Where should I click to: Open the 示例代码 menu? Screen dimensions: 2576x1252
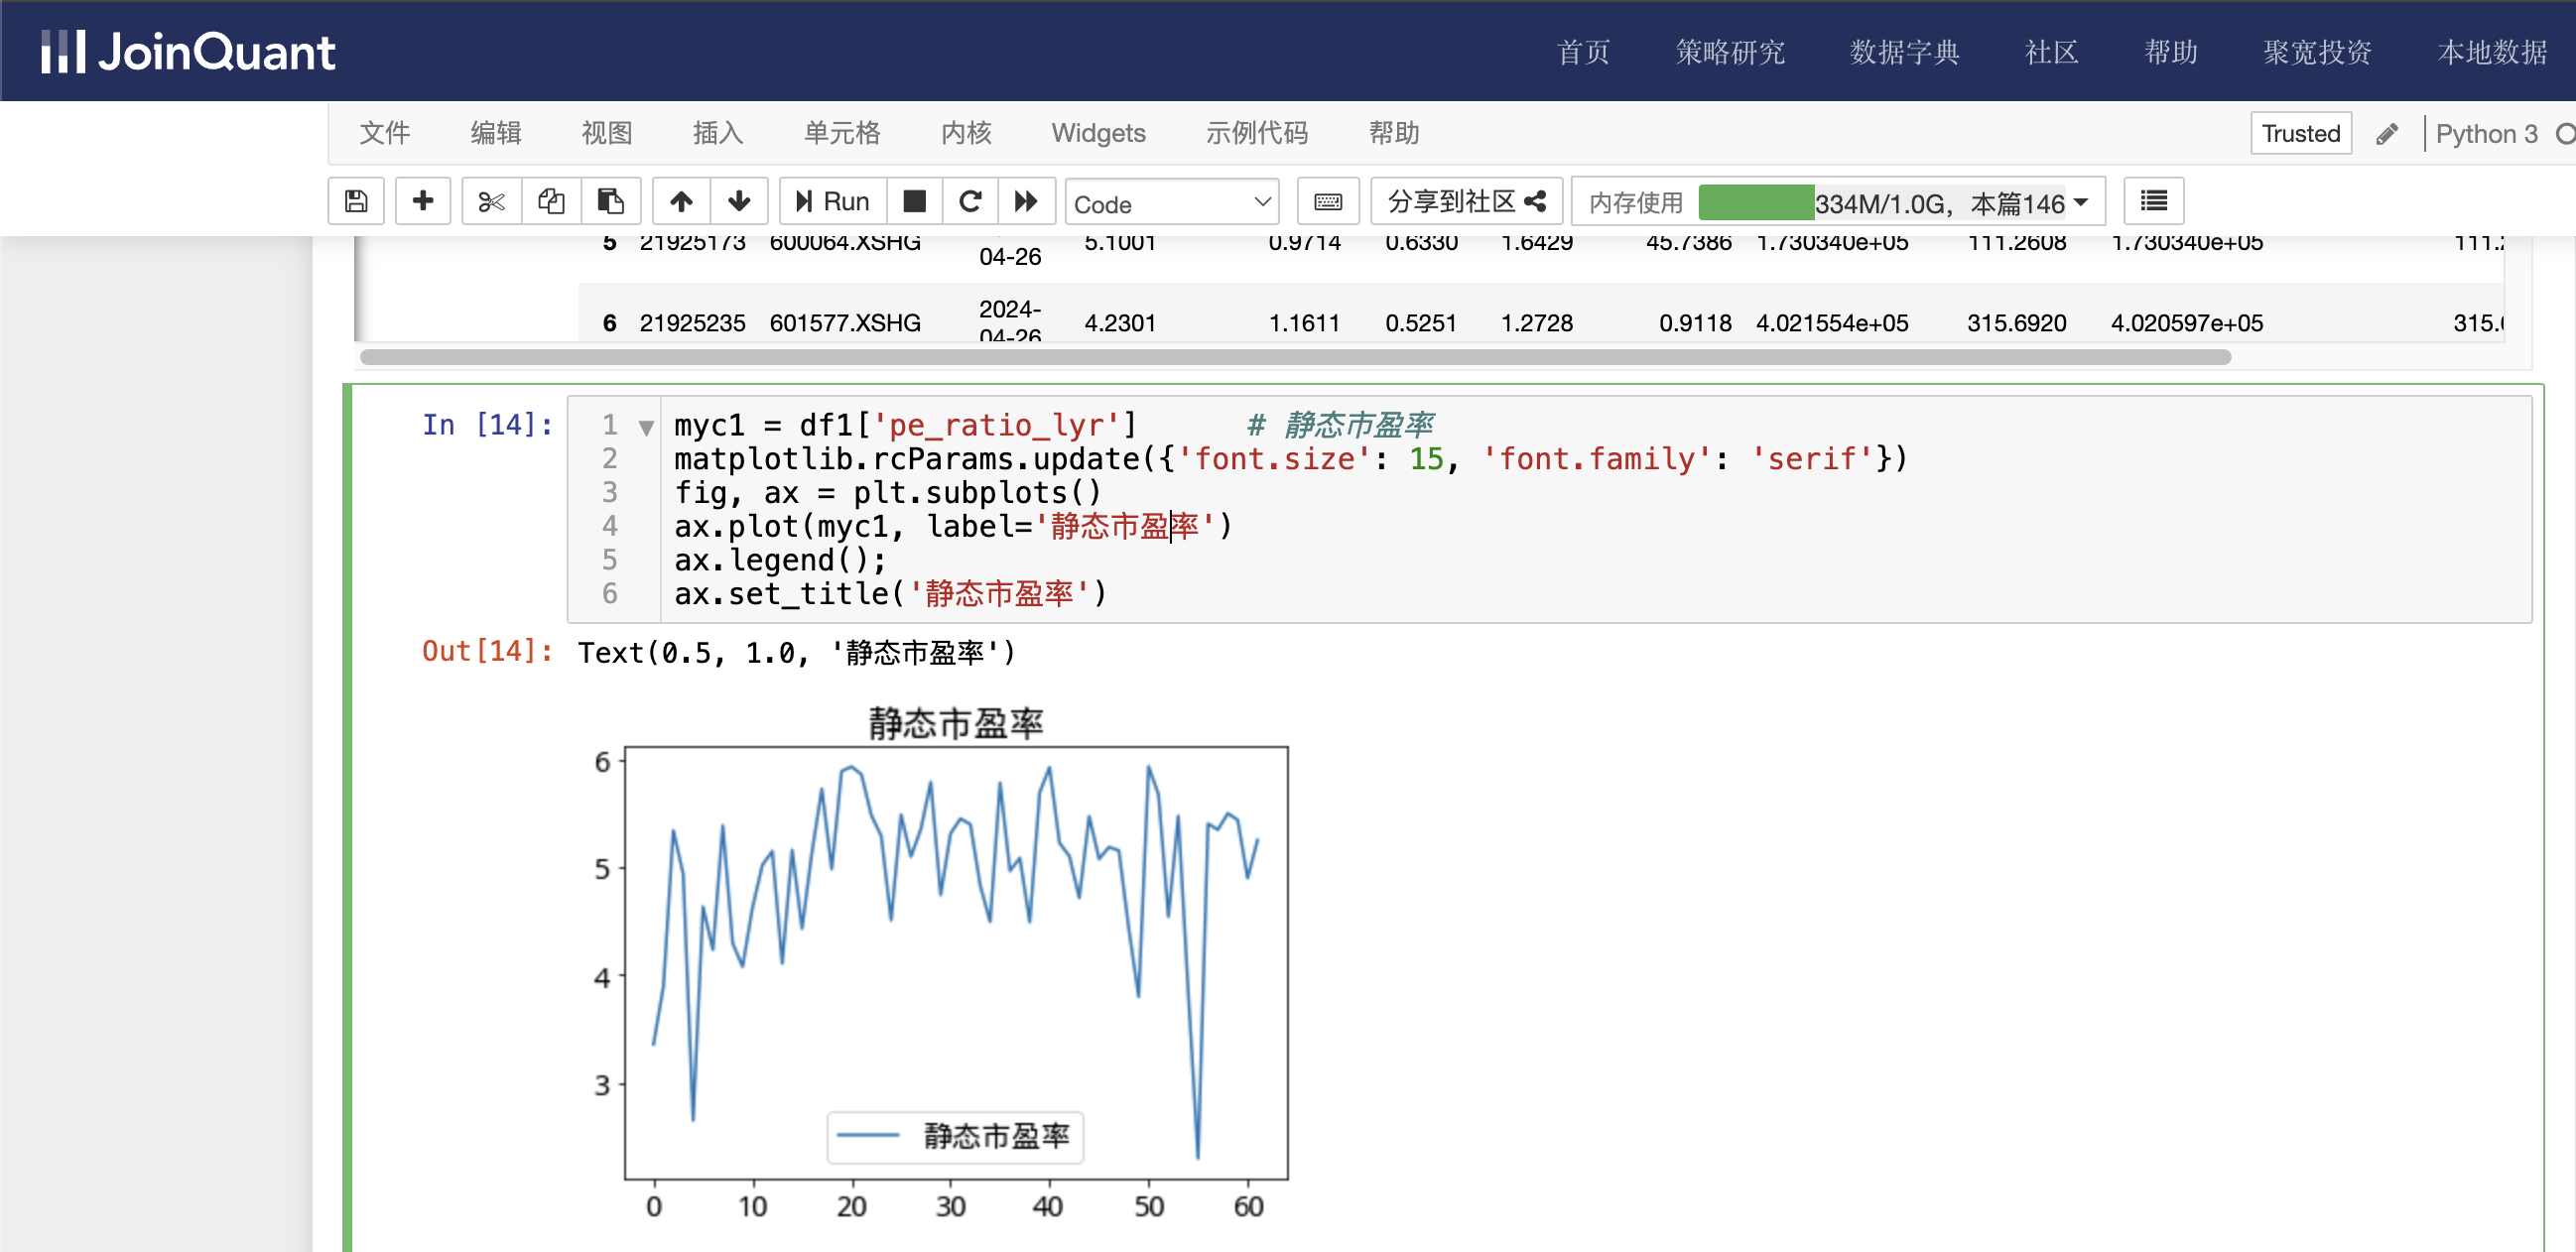(x=1256, y=133)
